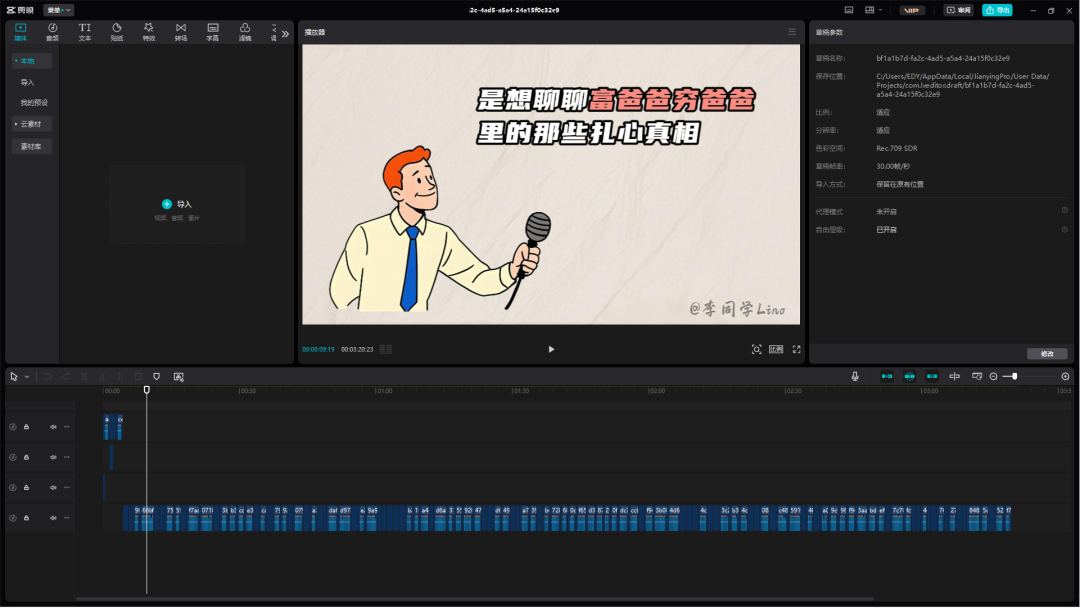The height and width of the screenshot is (608, 1080).
Task: Expand the 云素材 cloud materials section
Action: point(30,124)
